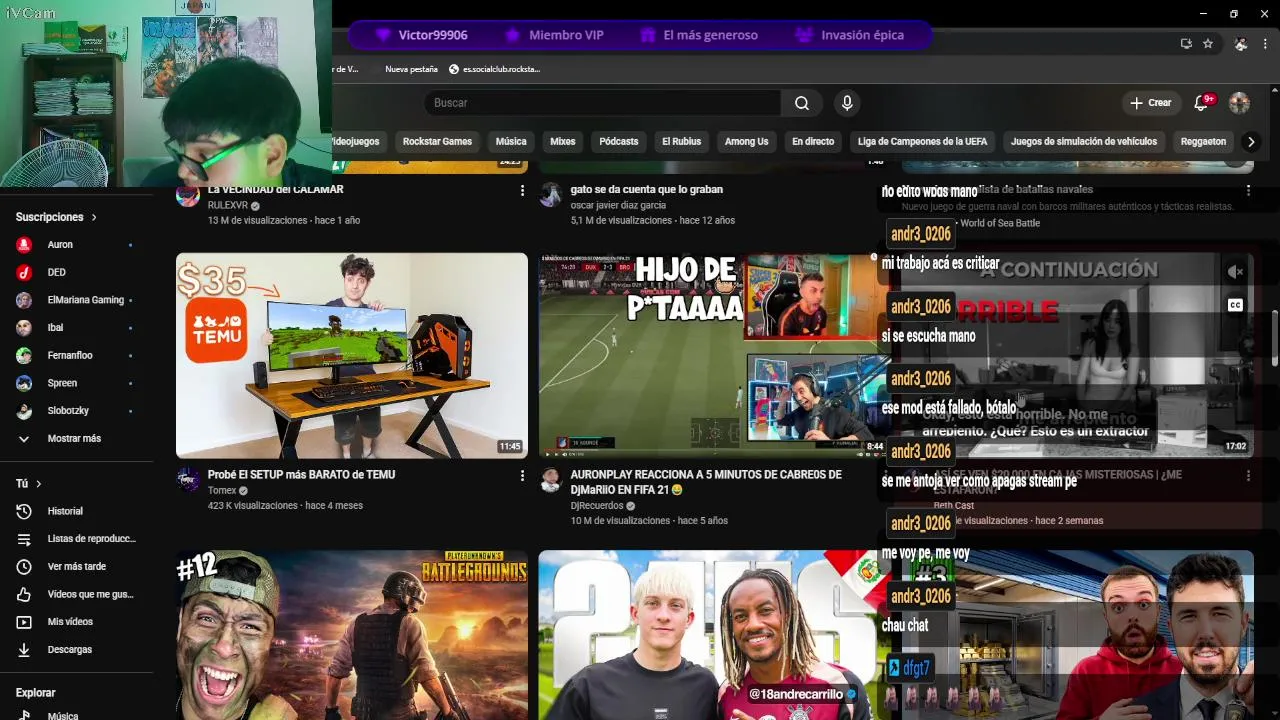Click El más generoso overlay badge

[x=698, y=35]
